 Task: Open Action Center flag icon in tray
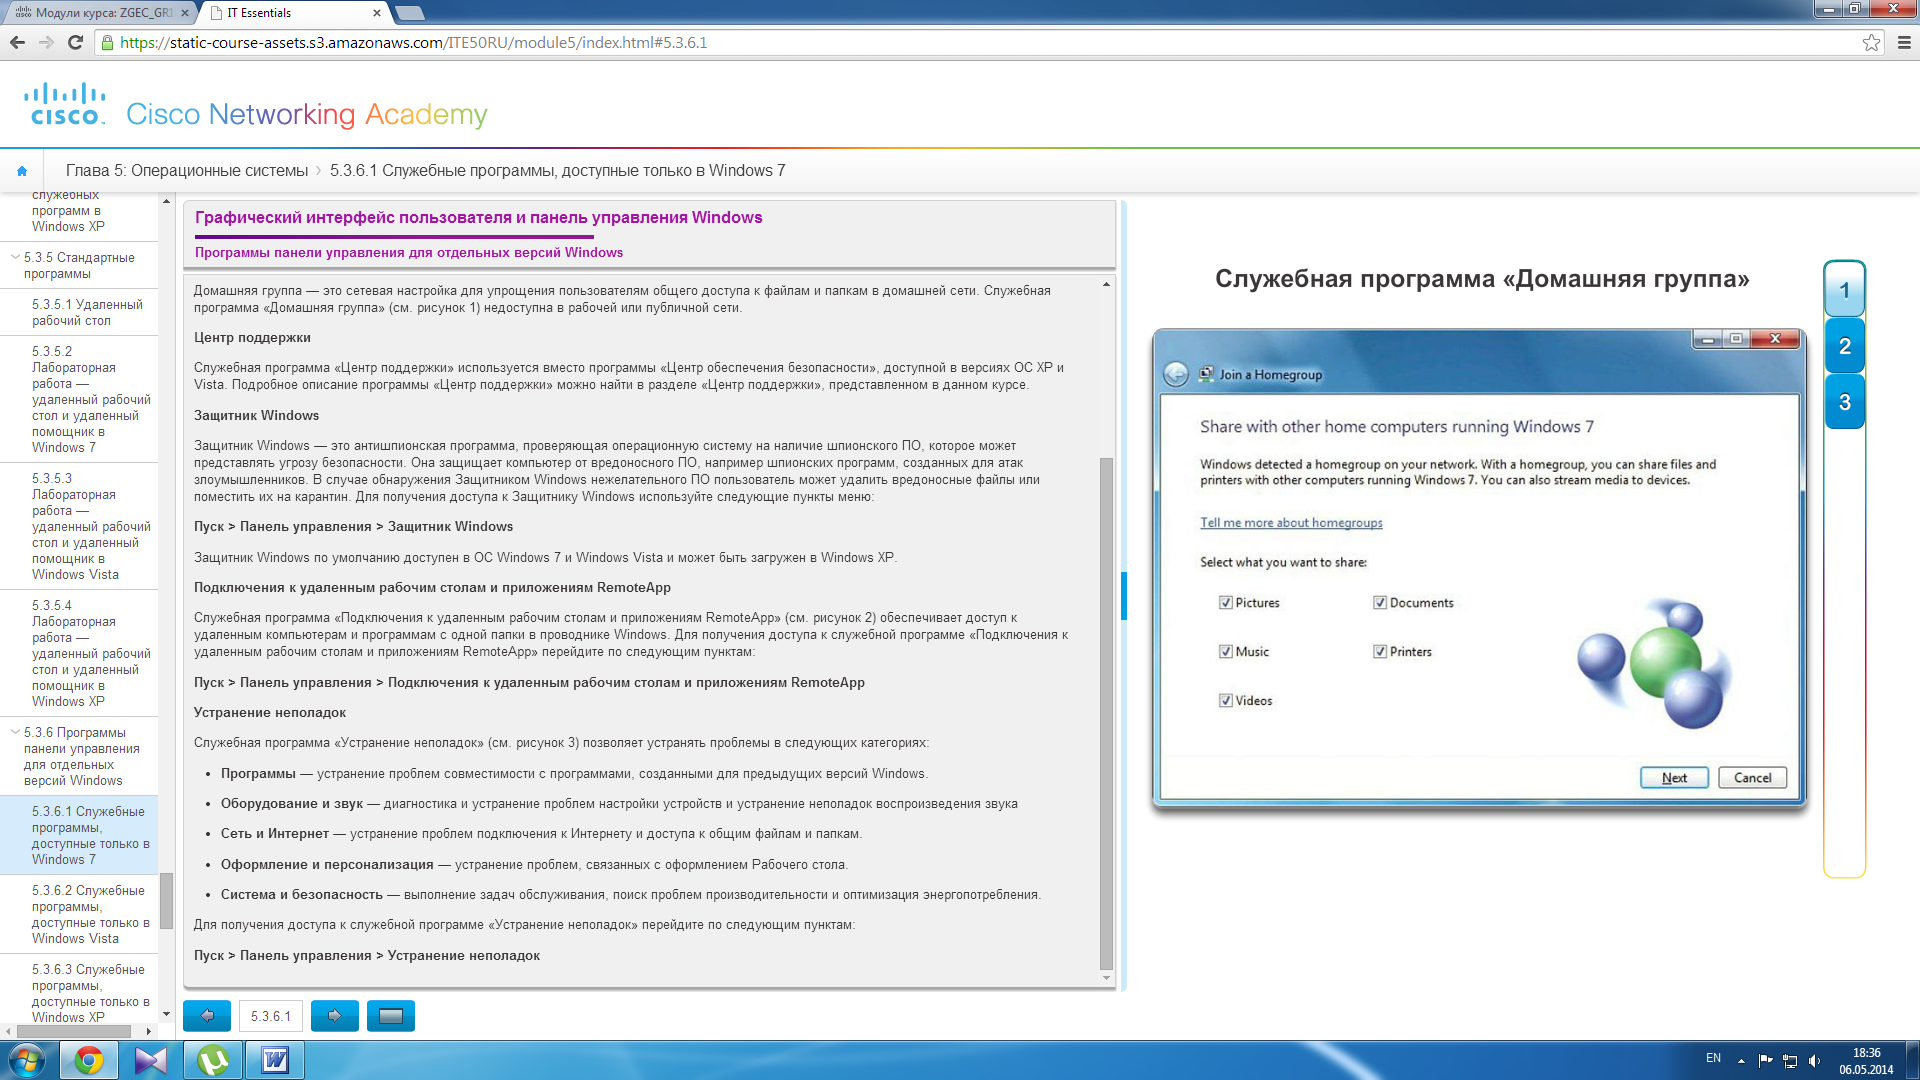click(x=1765, y=1061)
